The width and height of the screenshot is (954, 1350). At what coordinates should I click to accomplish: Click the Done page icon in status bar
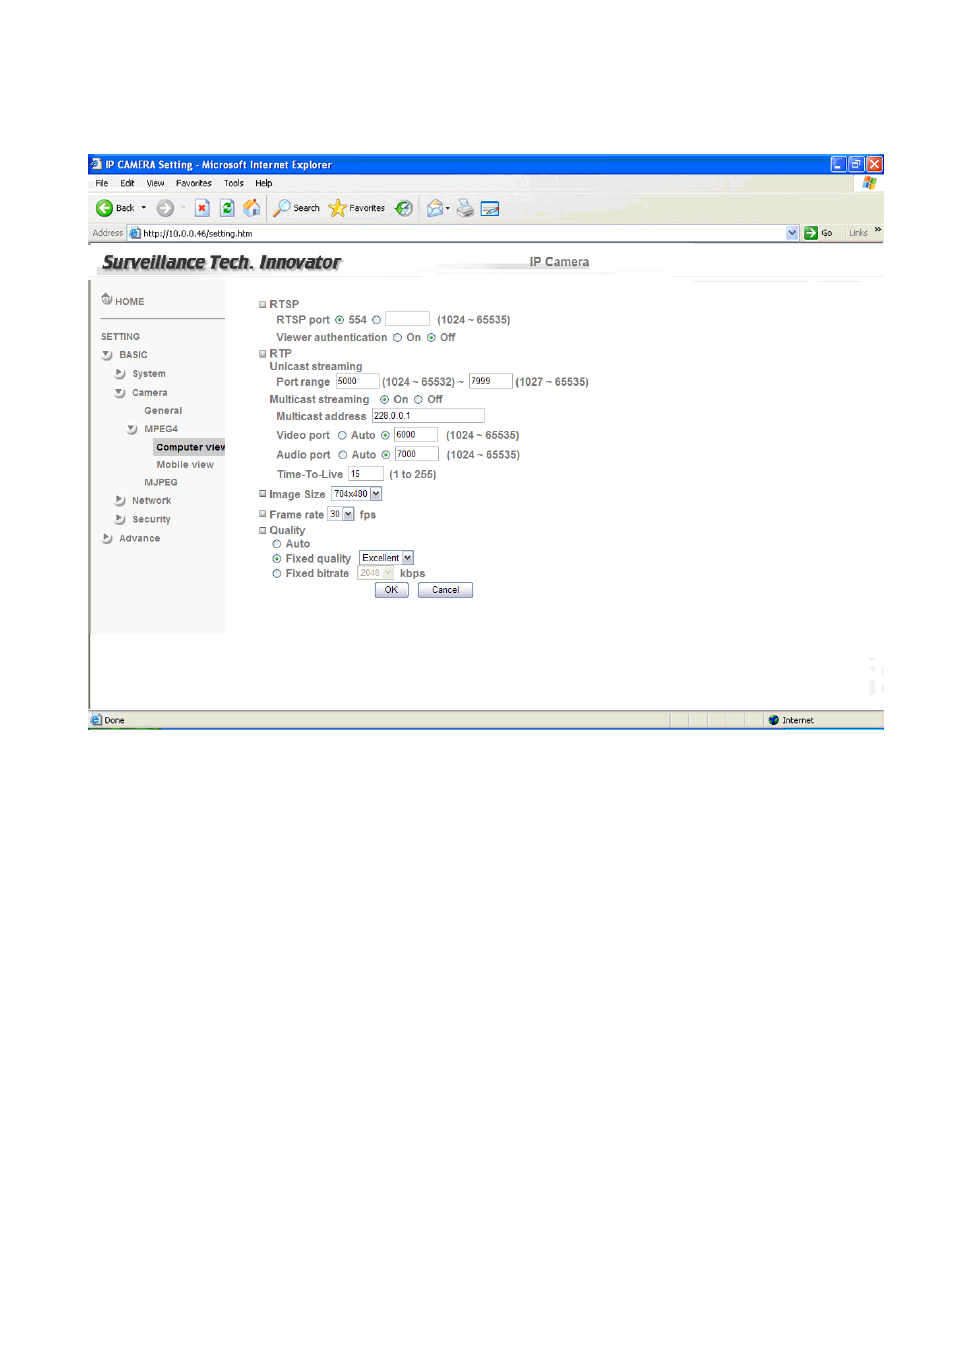96,720
